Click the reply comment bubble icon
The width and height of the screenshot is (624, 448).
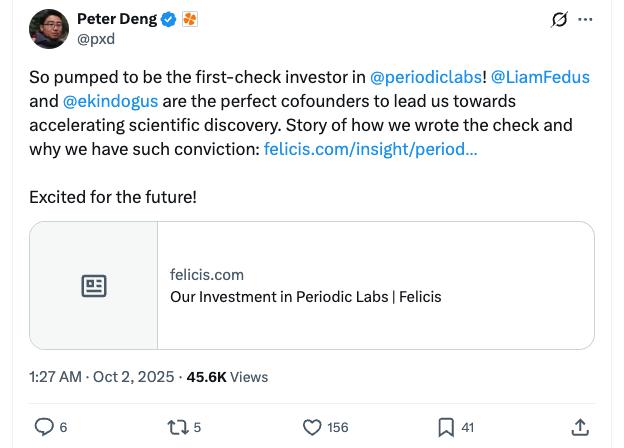(x=44, y=427)
